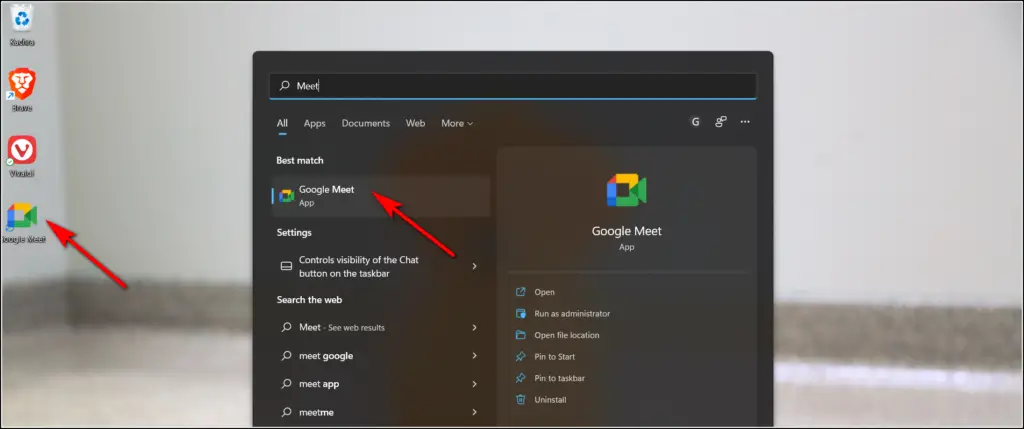Screen dimensions: 1024x429
Task: Expand the chat visibility setting chevron
Action: [x=475, y=266]
